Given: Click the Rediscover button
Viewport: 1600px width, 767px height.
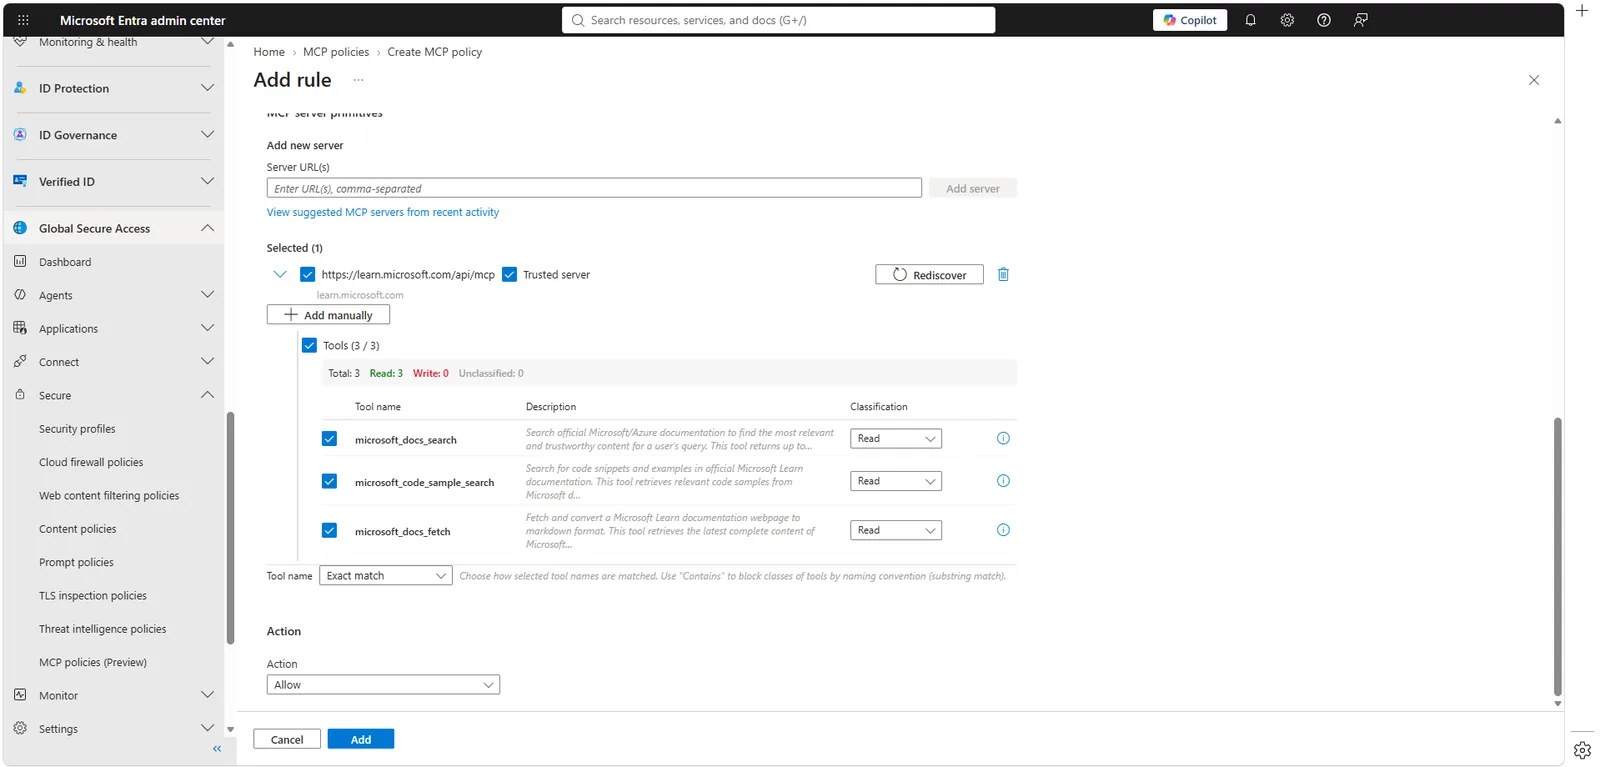Looking at the screenshot, I should coord(929,274).
